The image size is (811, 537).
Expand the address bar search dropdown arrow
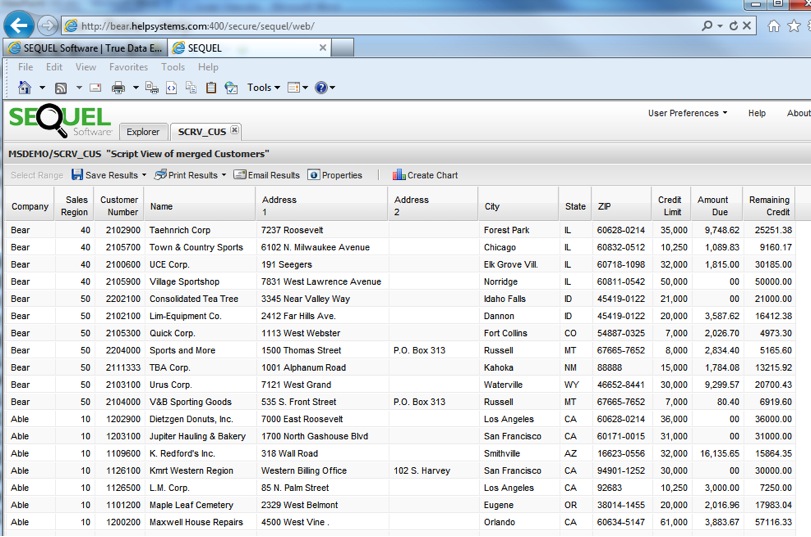pyautogui.click(x=719, y=25)
